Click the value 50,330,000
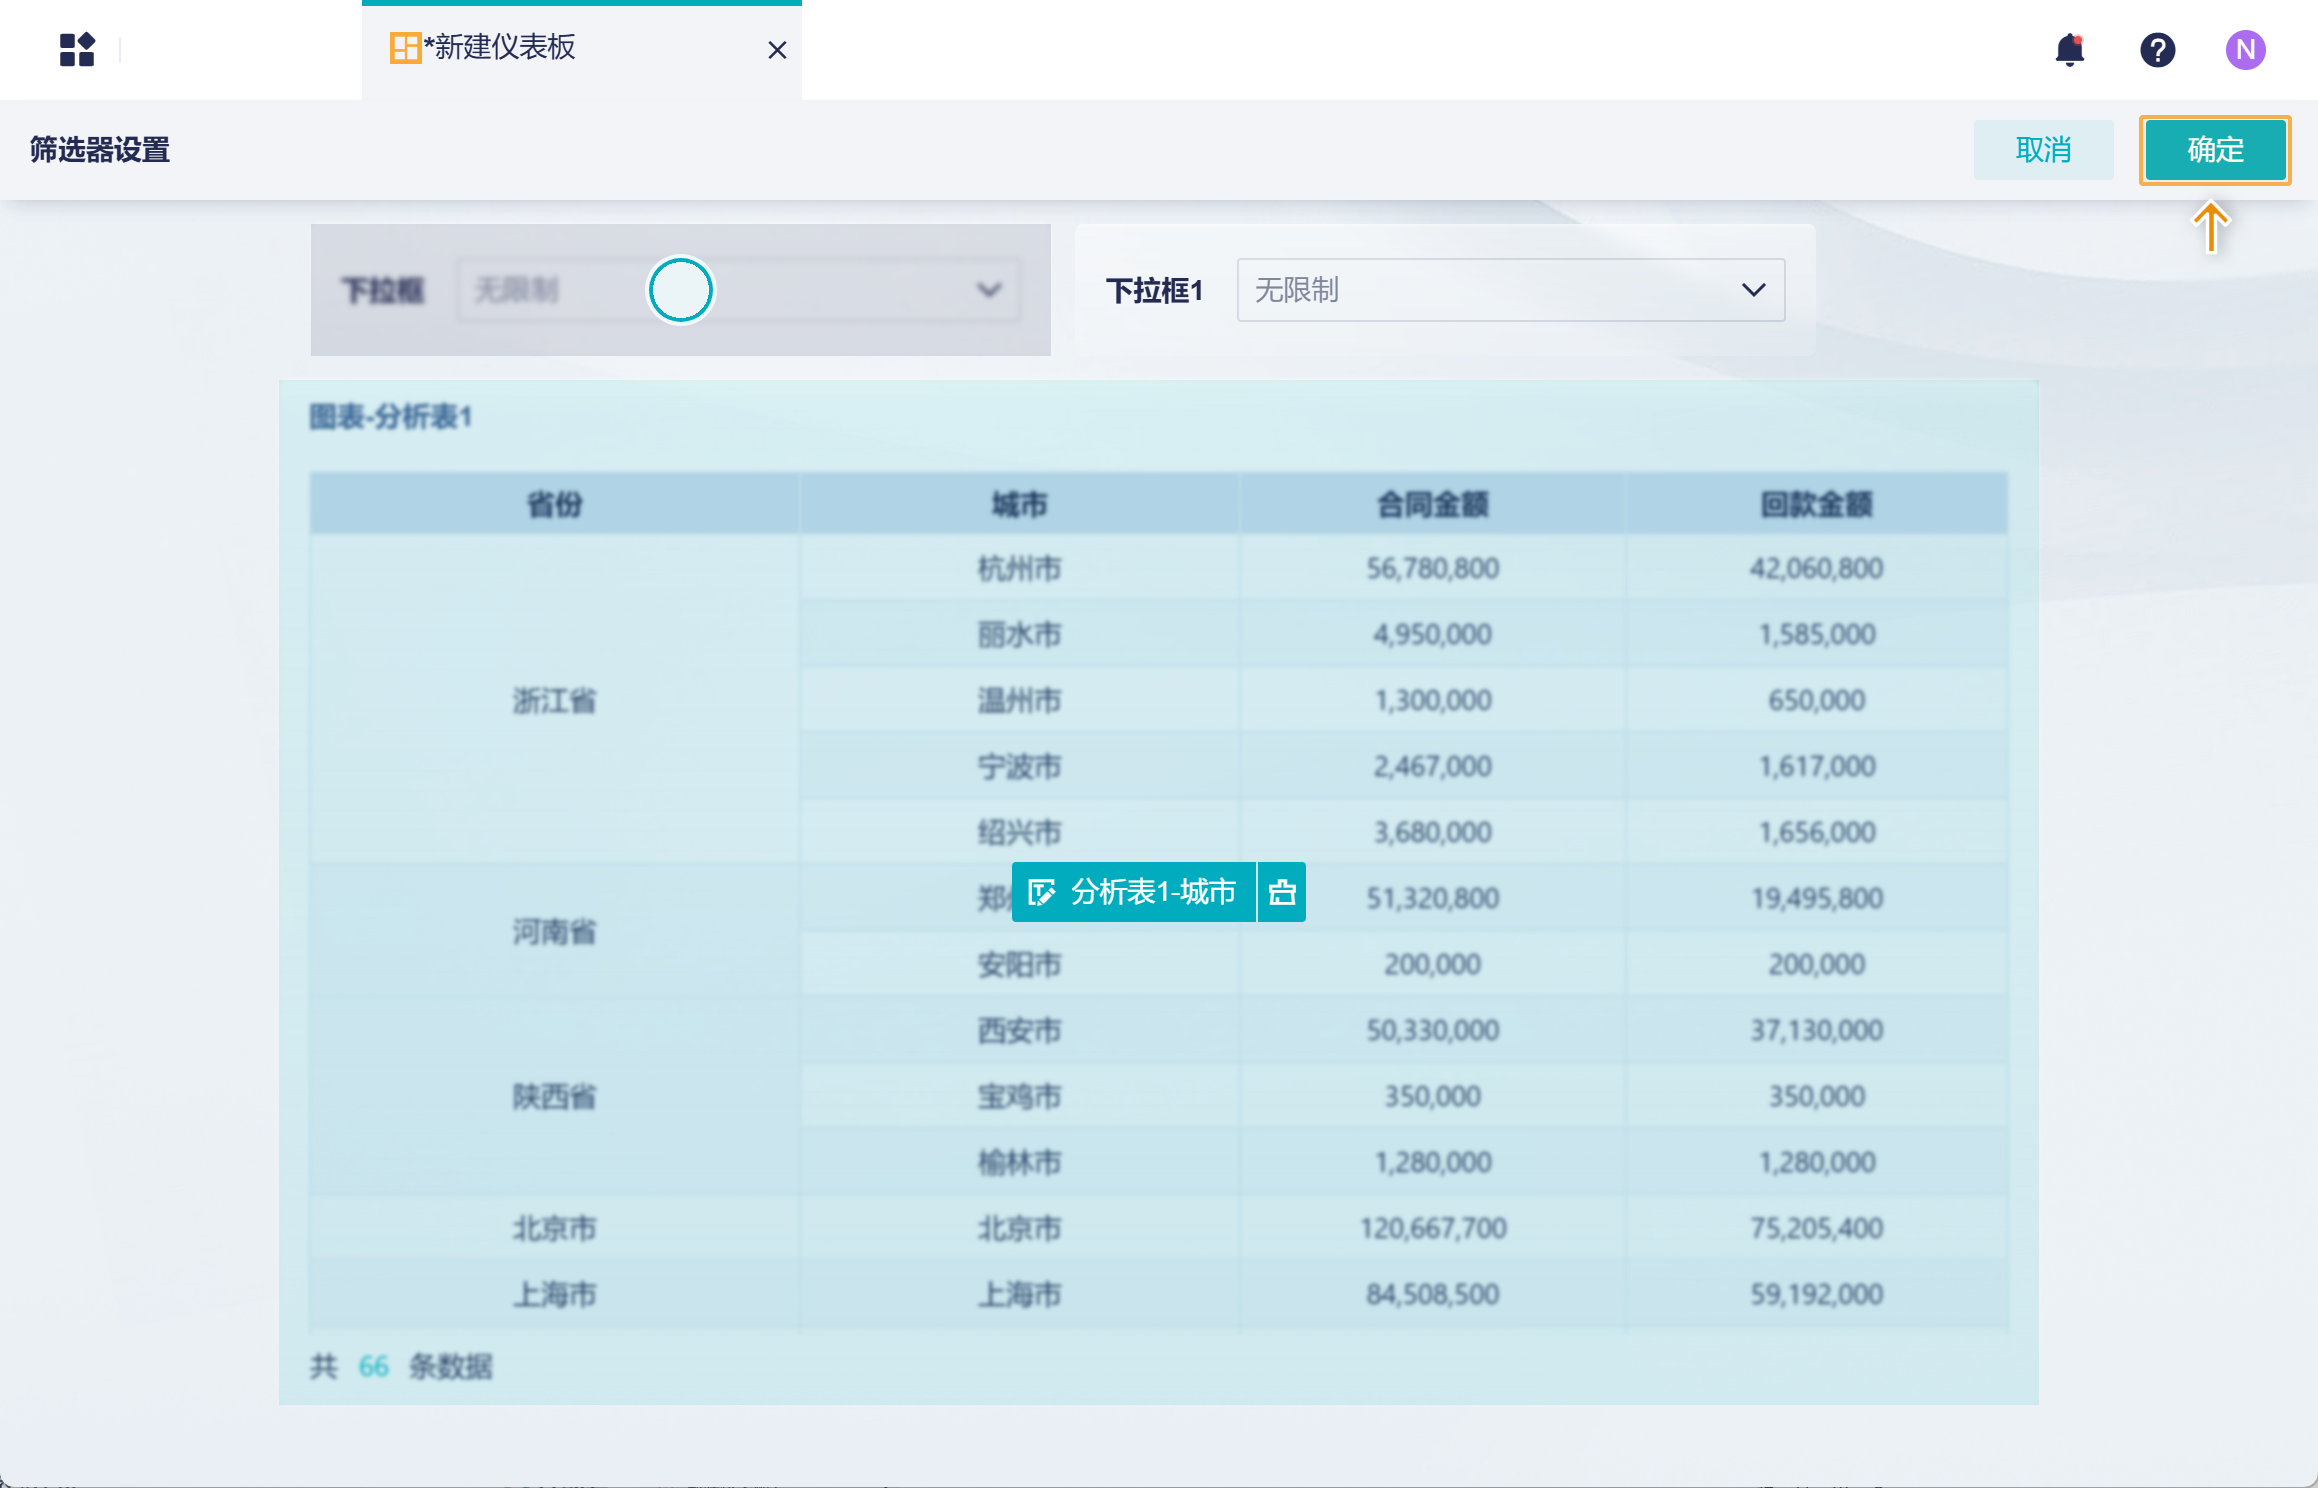 click(x=1432, y=1030)
